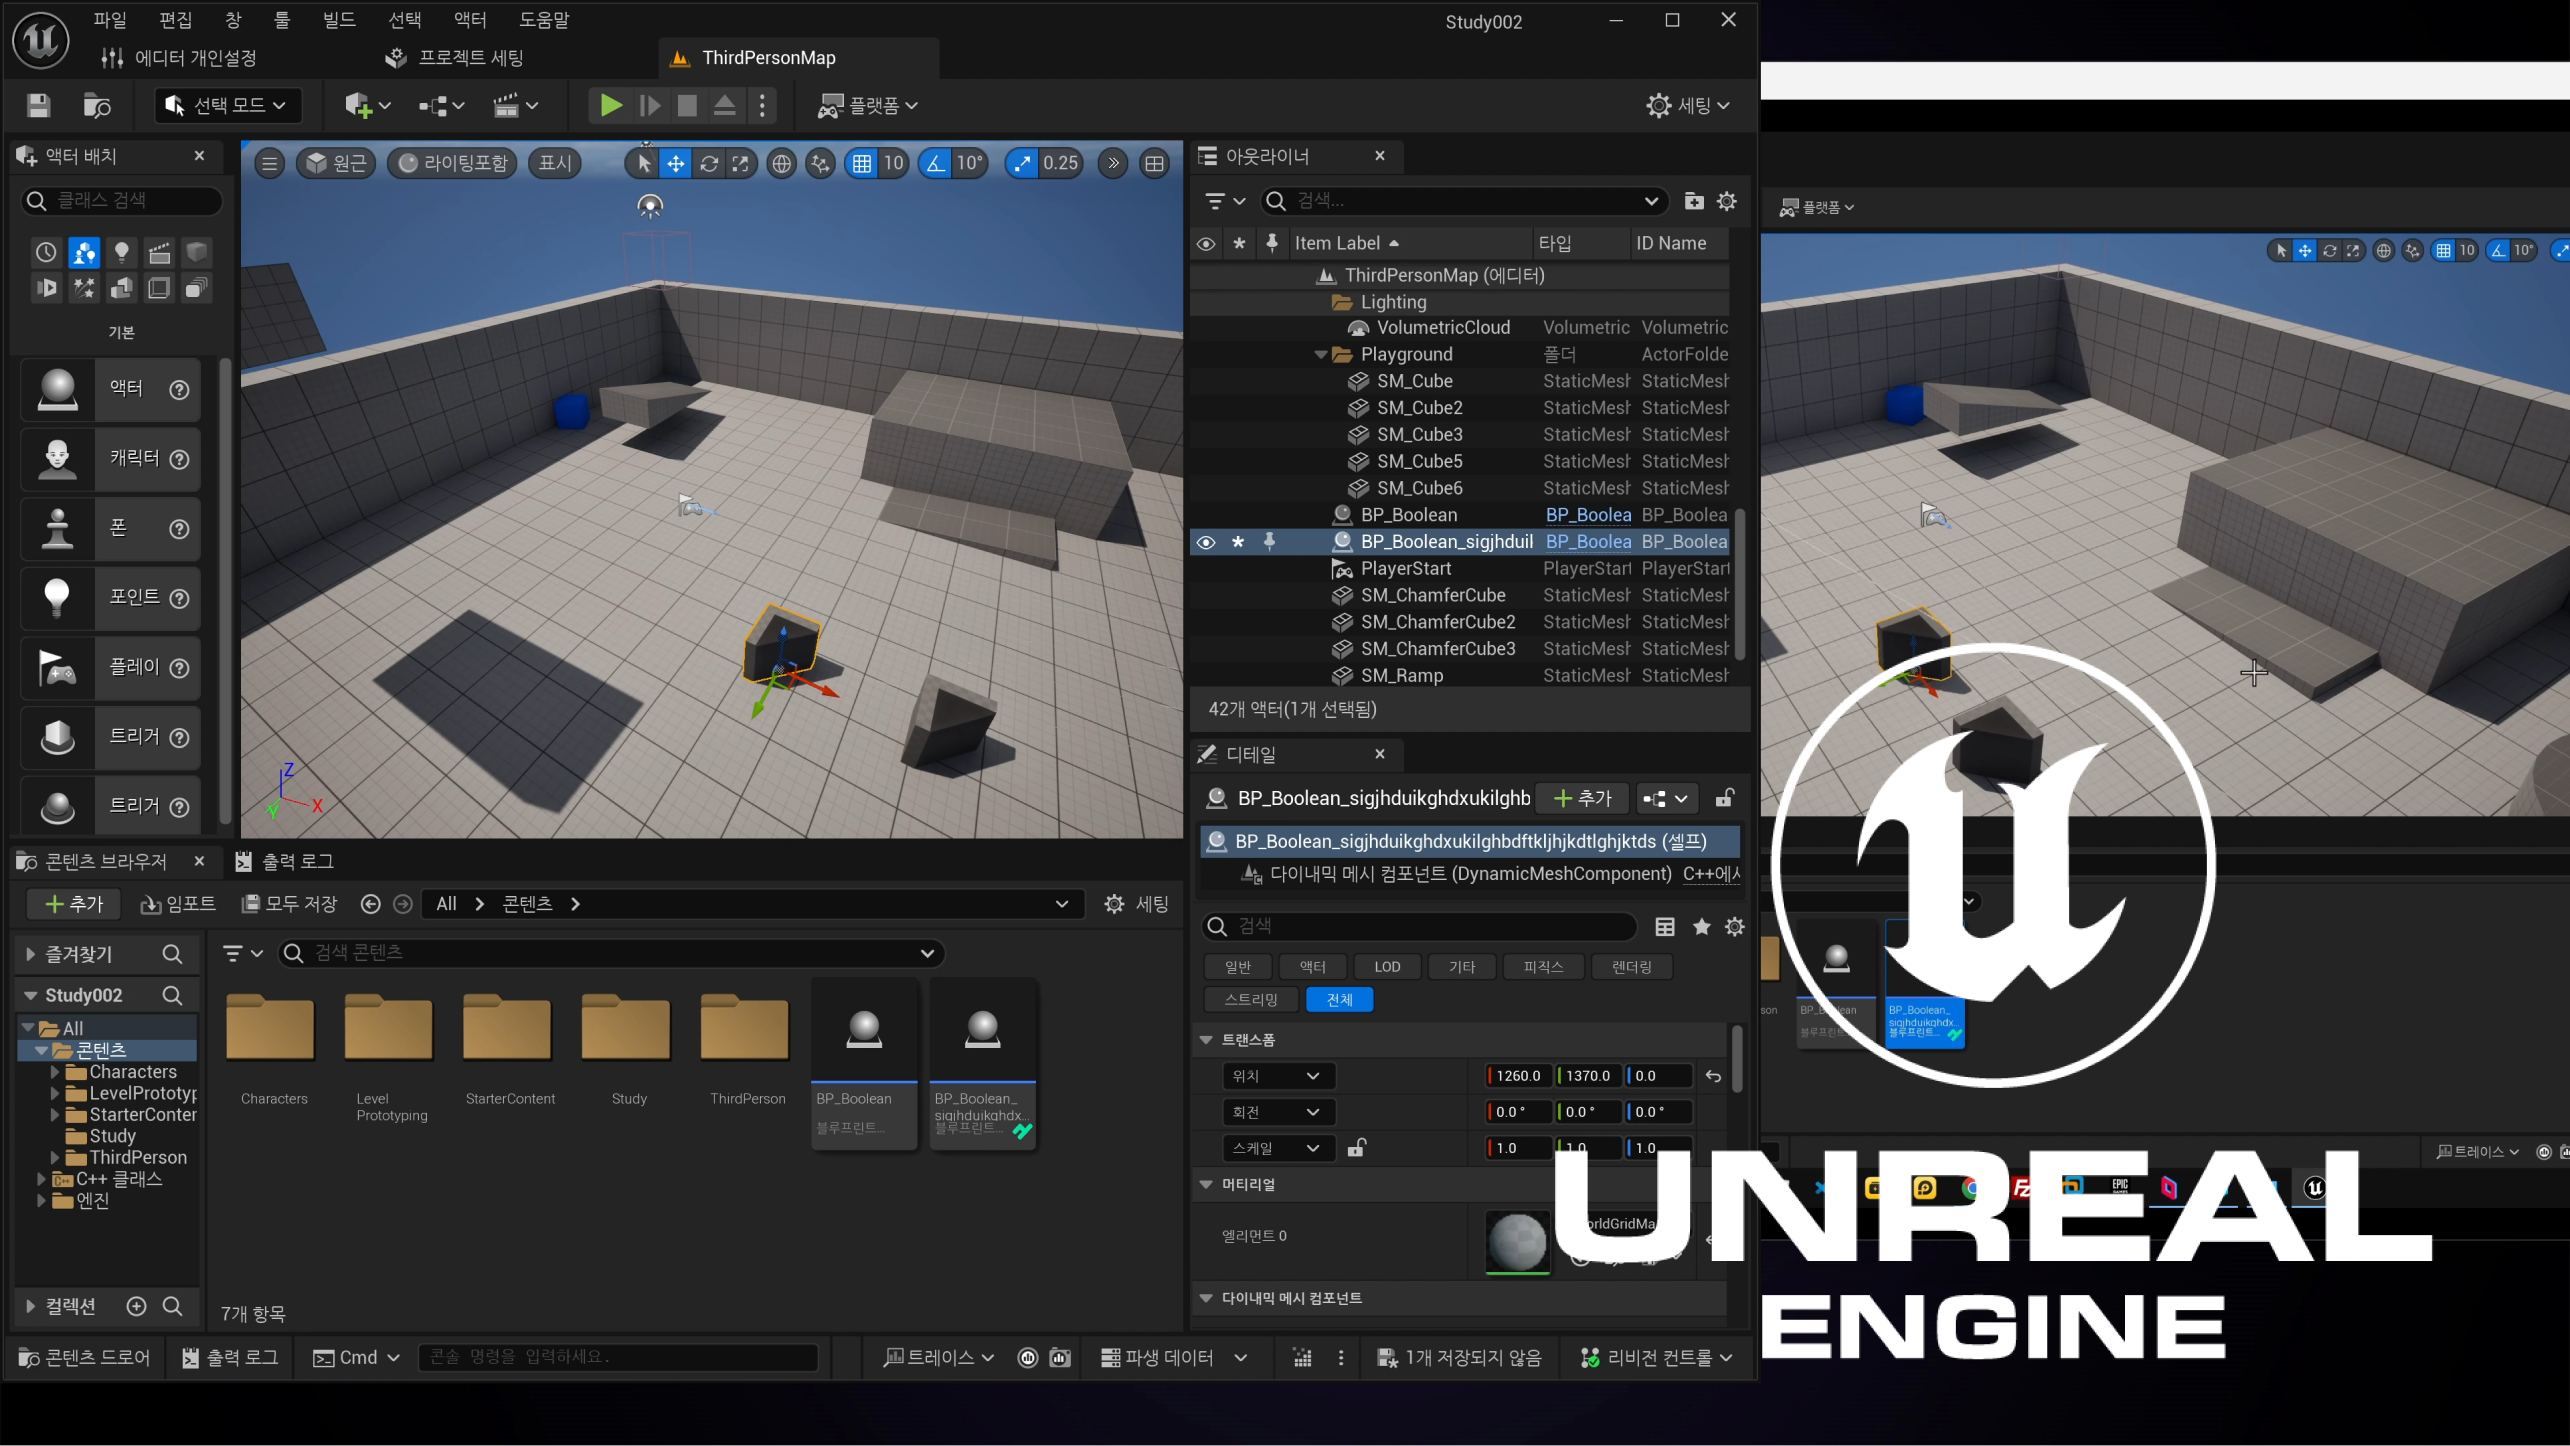This screenshot has width=2570, height=1446.
Task: Toggle scale snapping 0.25 icon
Action: pos(1022,163)
